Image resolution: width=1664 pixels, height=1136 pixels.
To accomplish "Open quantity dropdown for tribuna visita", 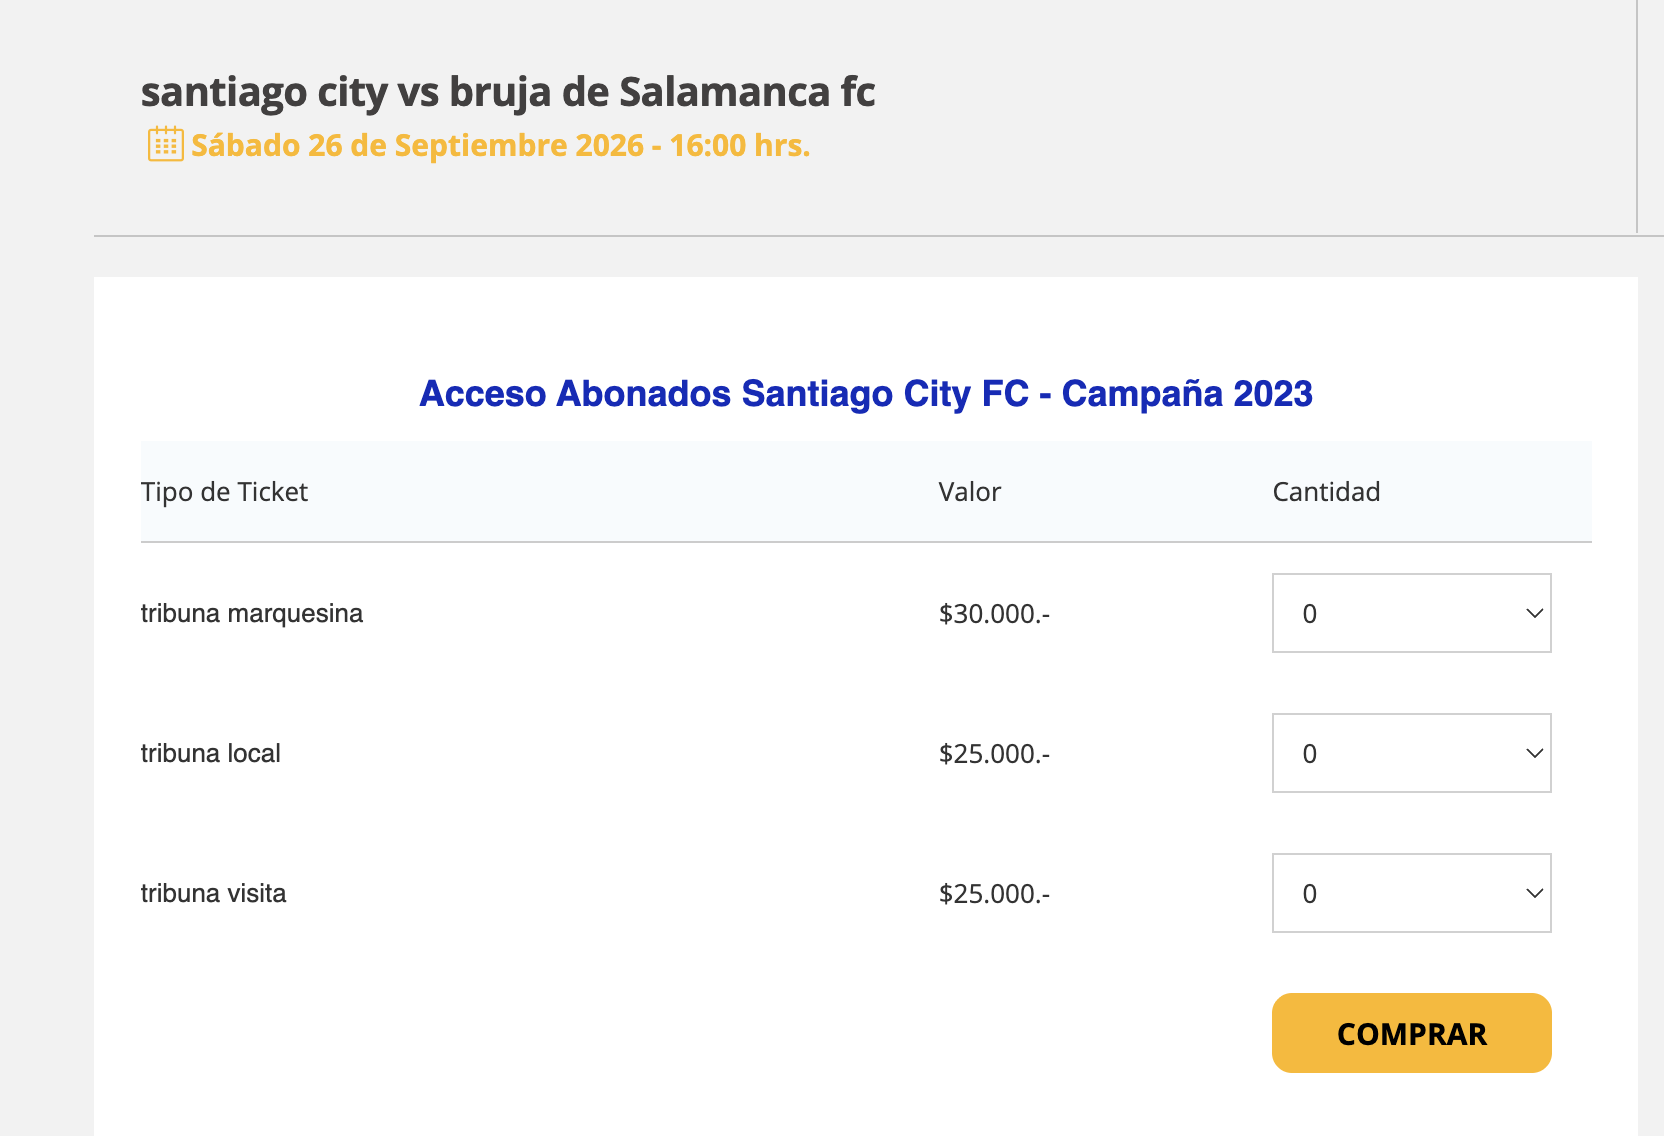I will (x=1411, y=893).
